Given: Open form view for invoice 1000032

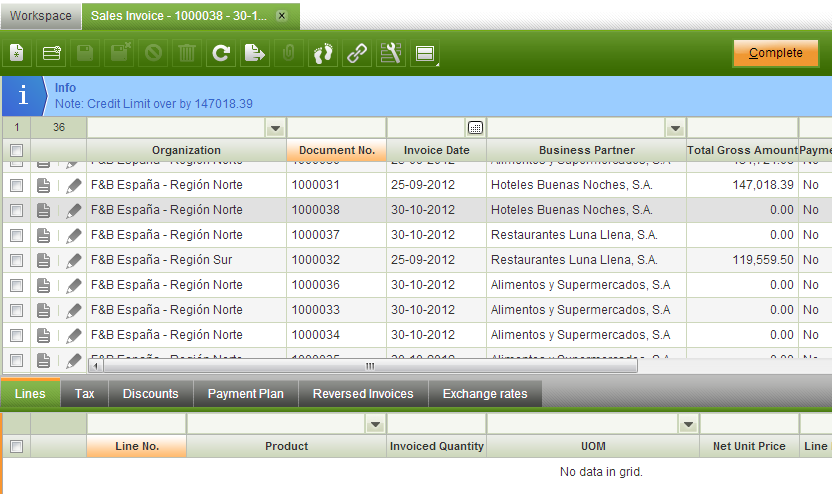Looking at the screenshot, I should [44, 260].
